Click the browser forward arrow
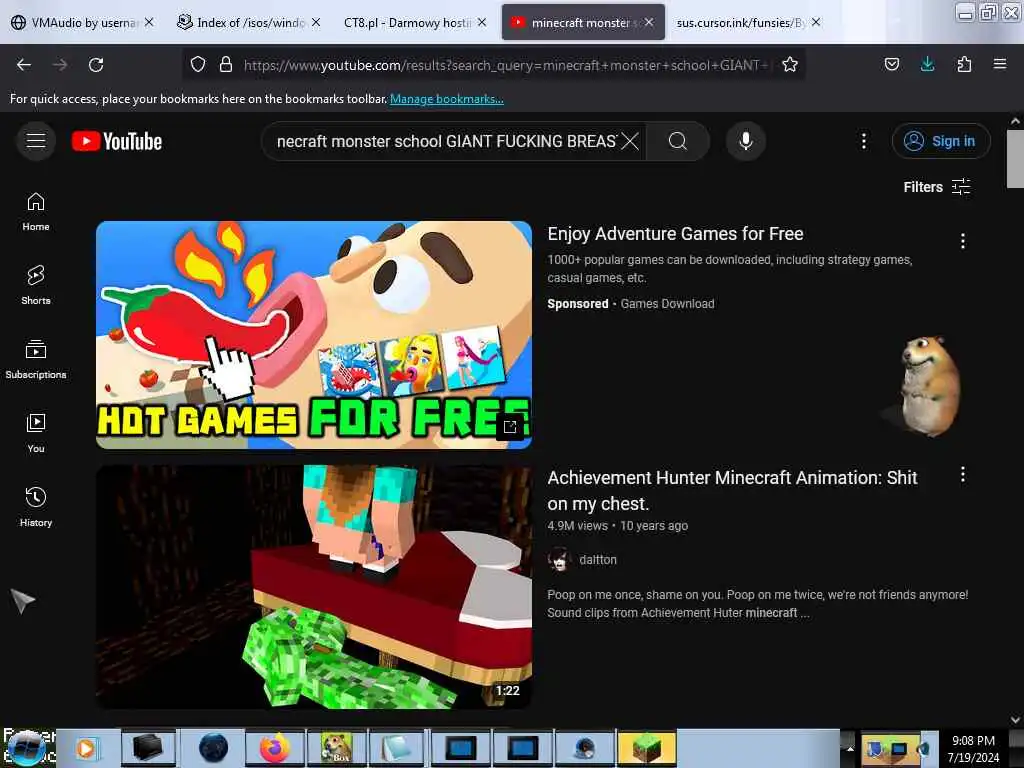1024x768 pixels. 59,65
